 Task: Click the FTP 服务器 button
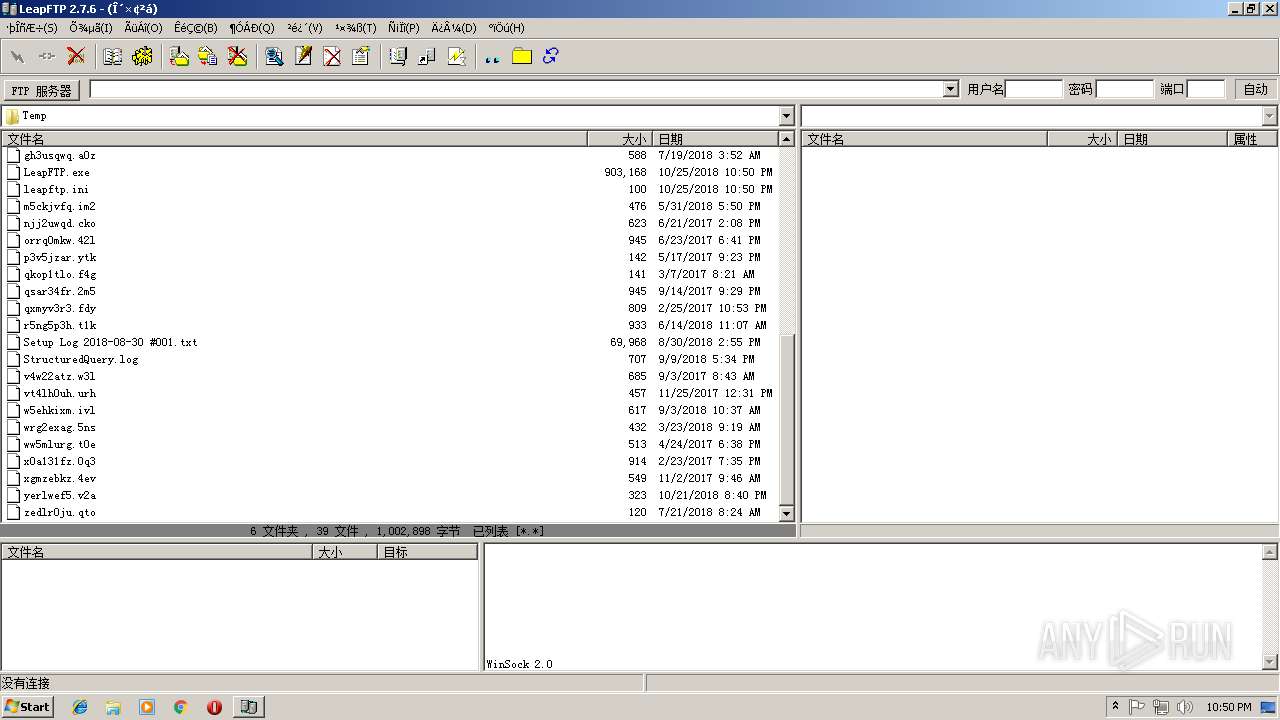point(42,90)
